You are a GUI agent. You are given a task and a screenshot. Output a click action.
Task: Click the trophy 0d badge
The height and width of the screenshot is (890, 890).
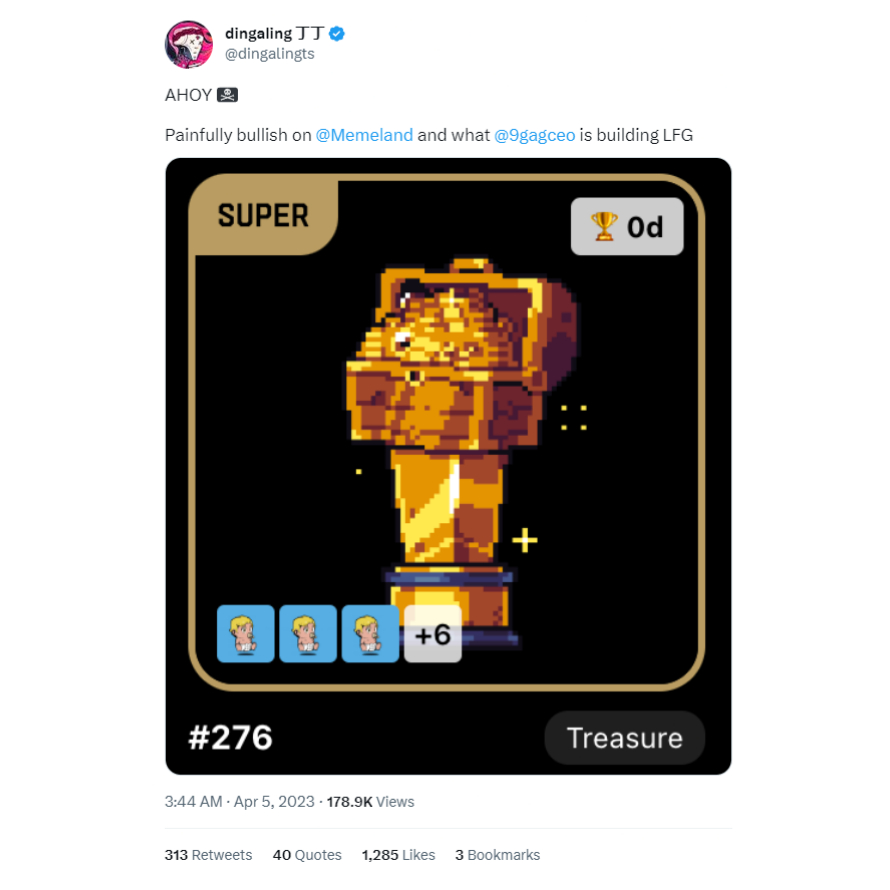(627, 226)
